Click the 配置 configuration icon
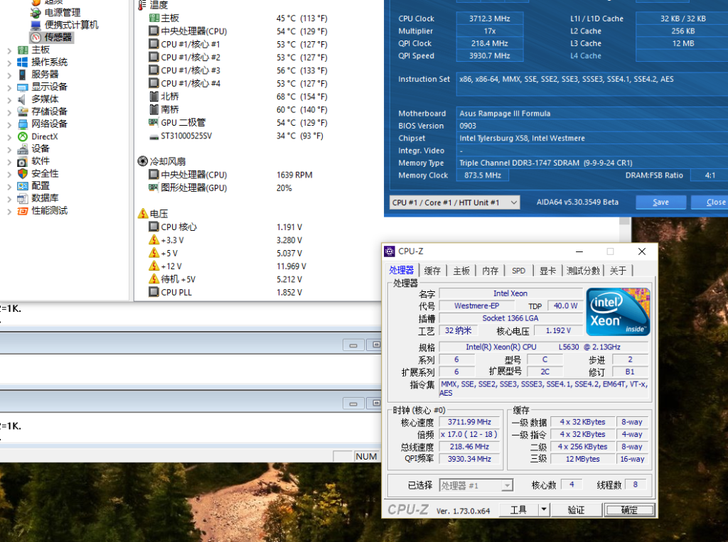Viewport: 728px width, 542px height. click(x=22, y=186)
